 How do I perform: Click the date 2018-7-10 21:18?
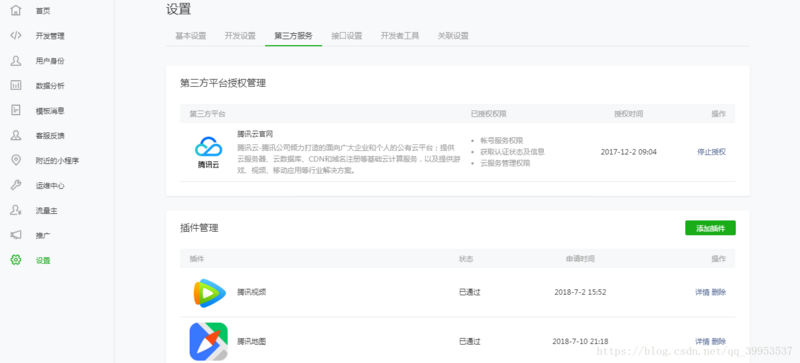pos(580,341)
